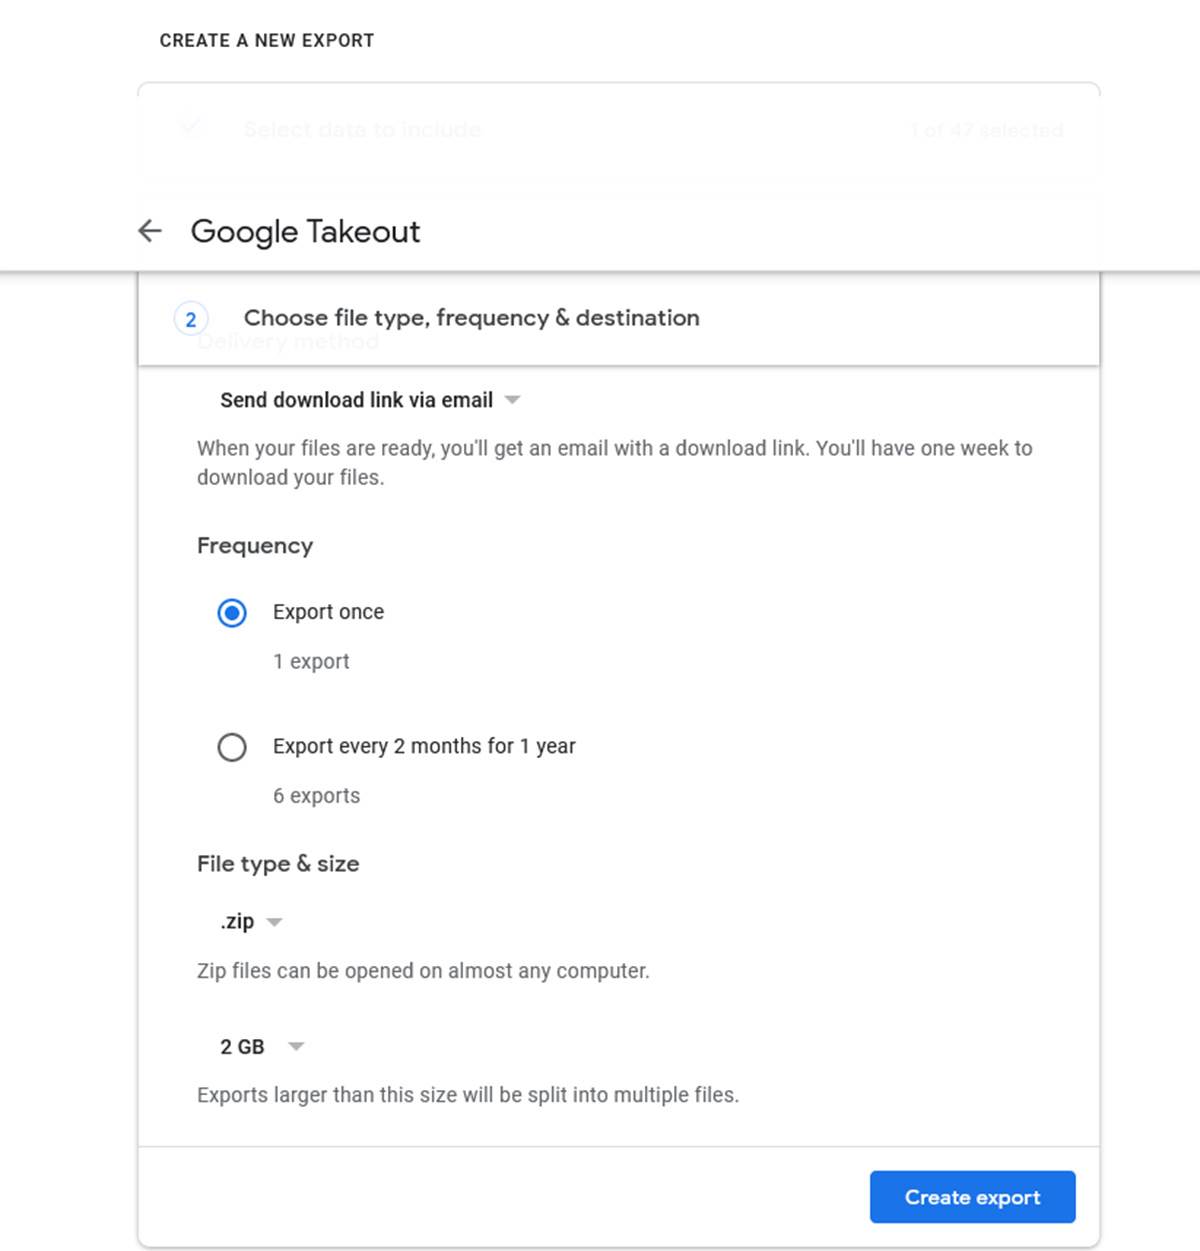Image resolution: width=1200 pixels, height=1251 pixels.
Task: Click the Export once radio label text
Action: click(x=328, y=611)
